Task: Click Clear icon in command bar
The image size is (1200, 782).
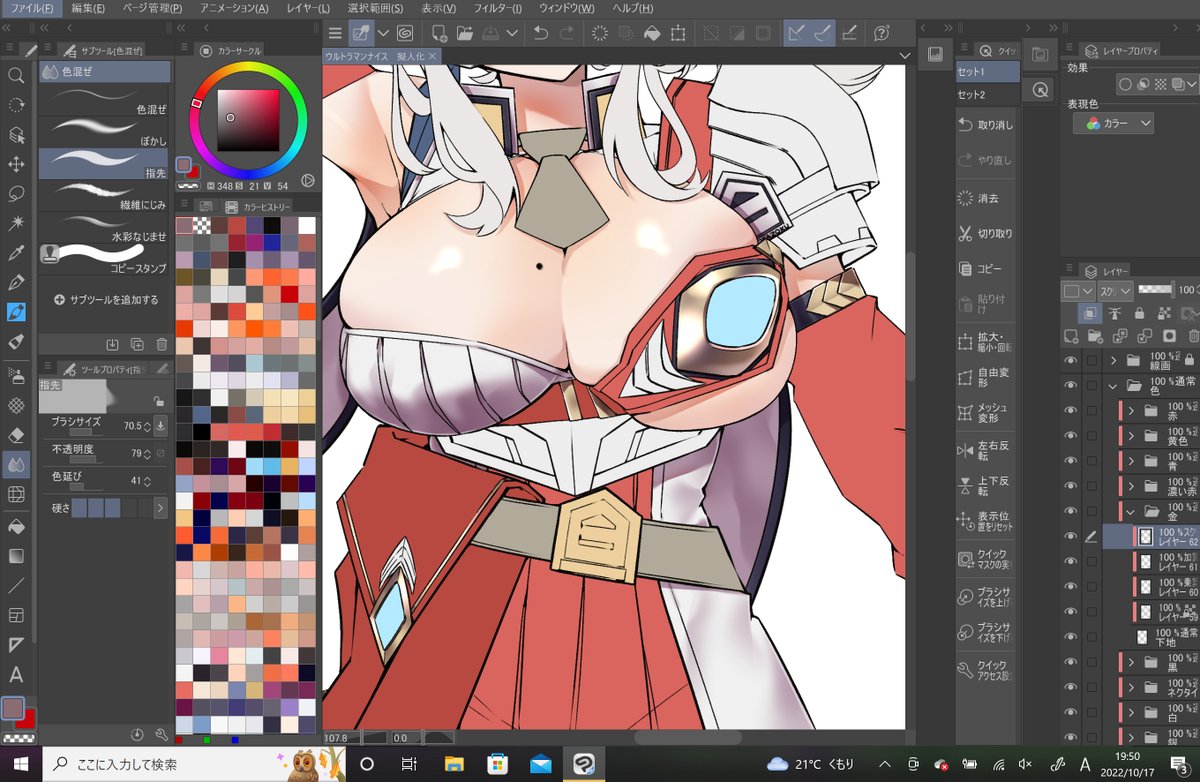Action: pos(600,33)
